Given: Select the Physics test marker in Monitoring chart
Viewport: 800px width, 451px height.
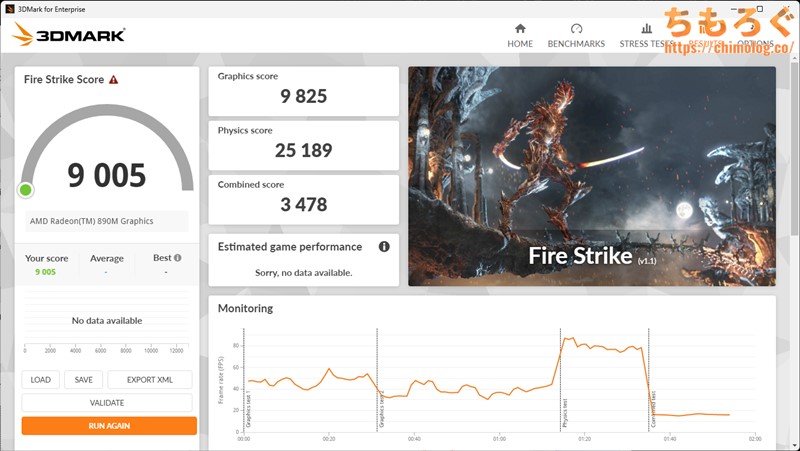Looking at the screenshot, I should coord(561,410).
